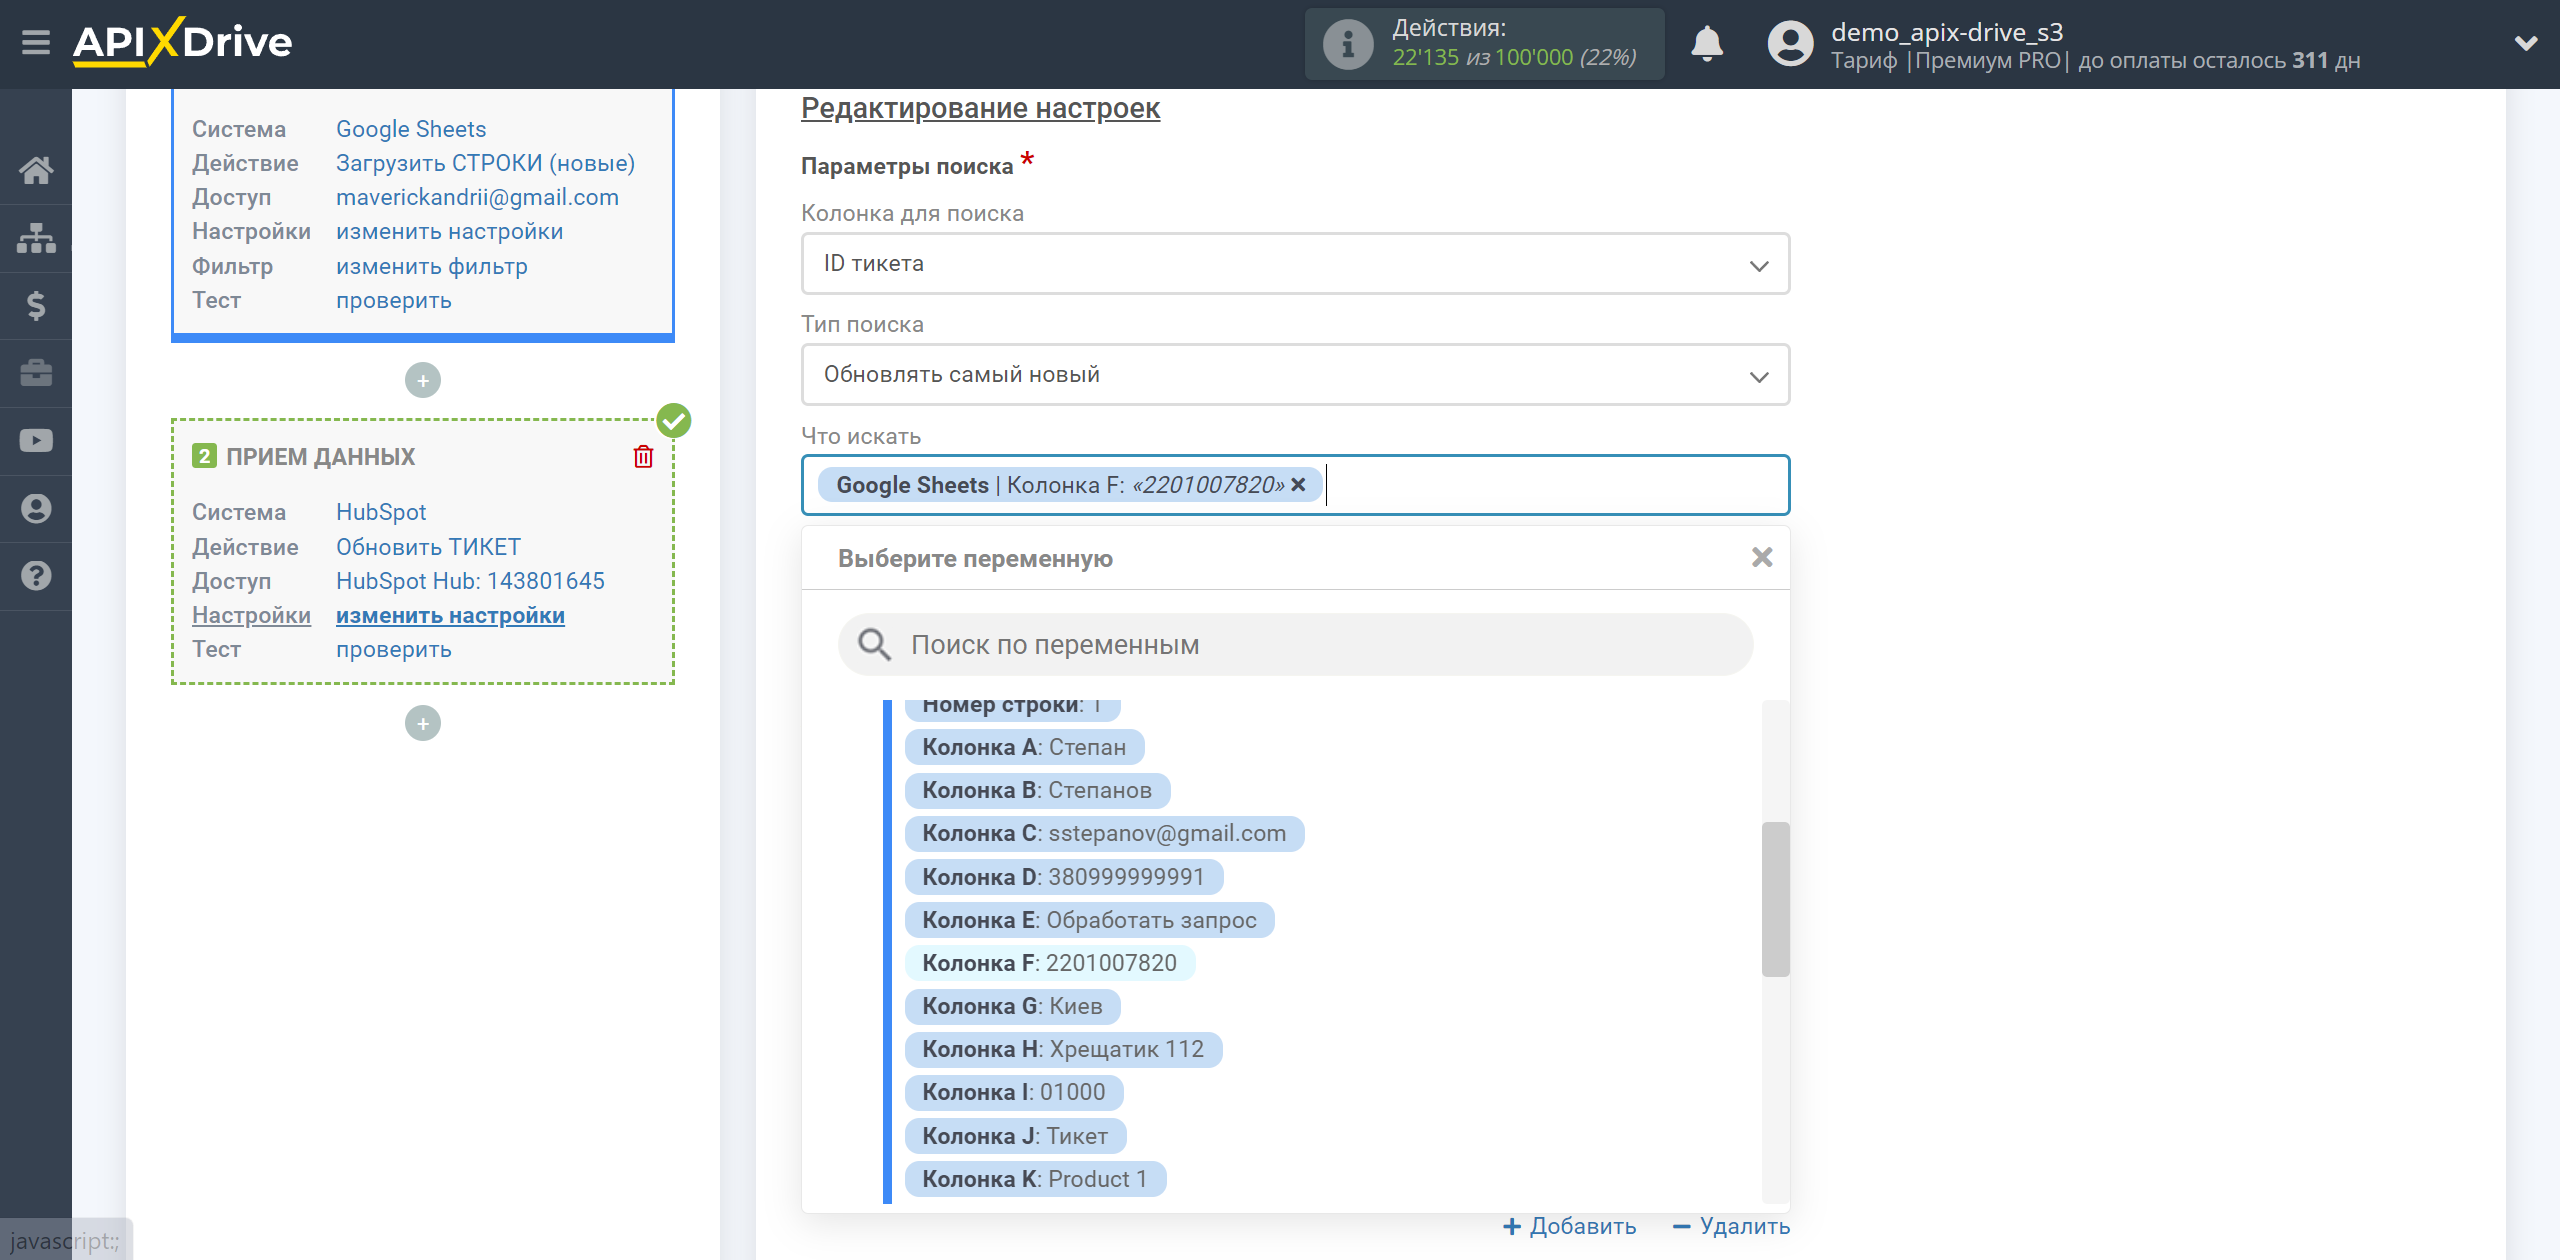Click the ApiX-Drive logo
The image size is (2560, 1260).
pyautogui.click(x=182, y=42)
